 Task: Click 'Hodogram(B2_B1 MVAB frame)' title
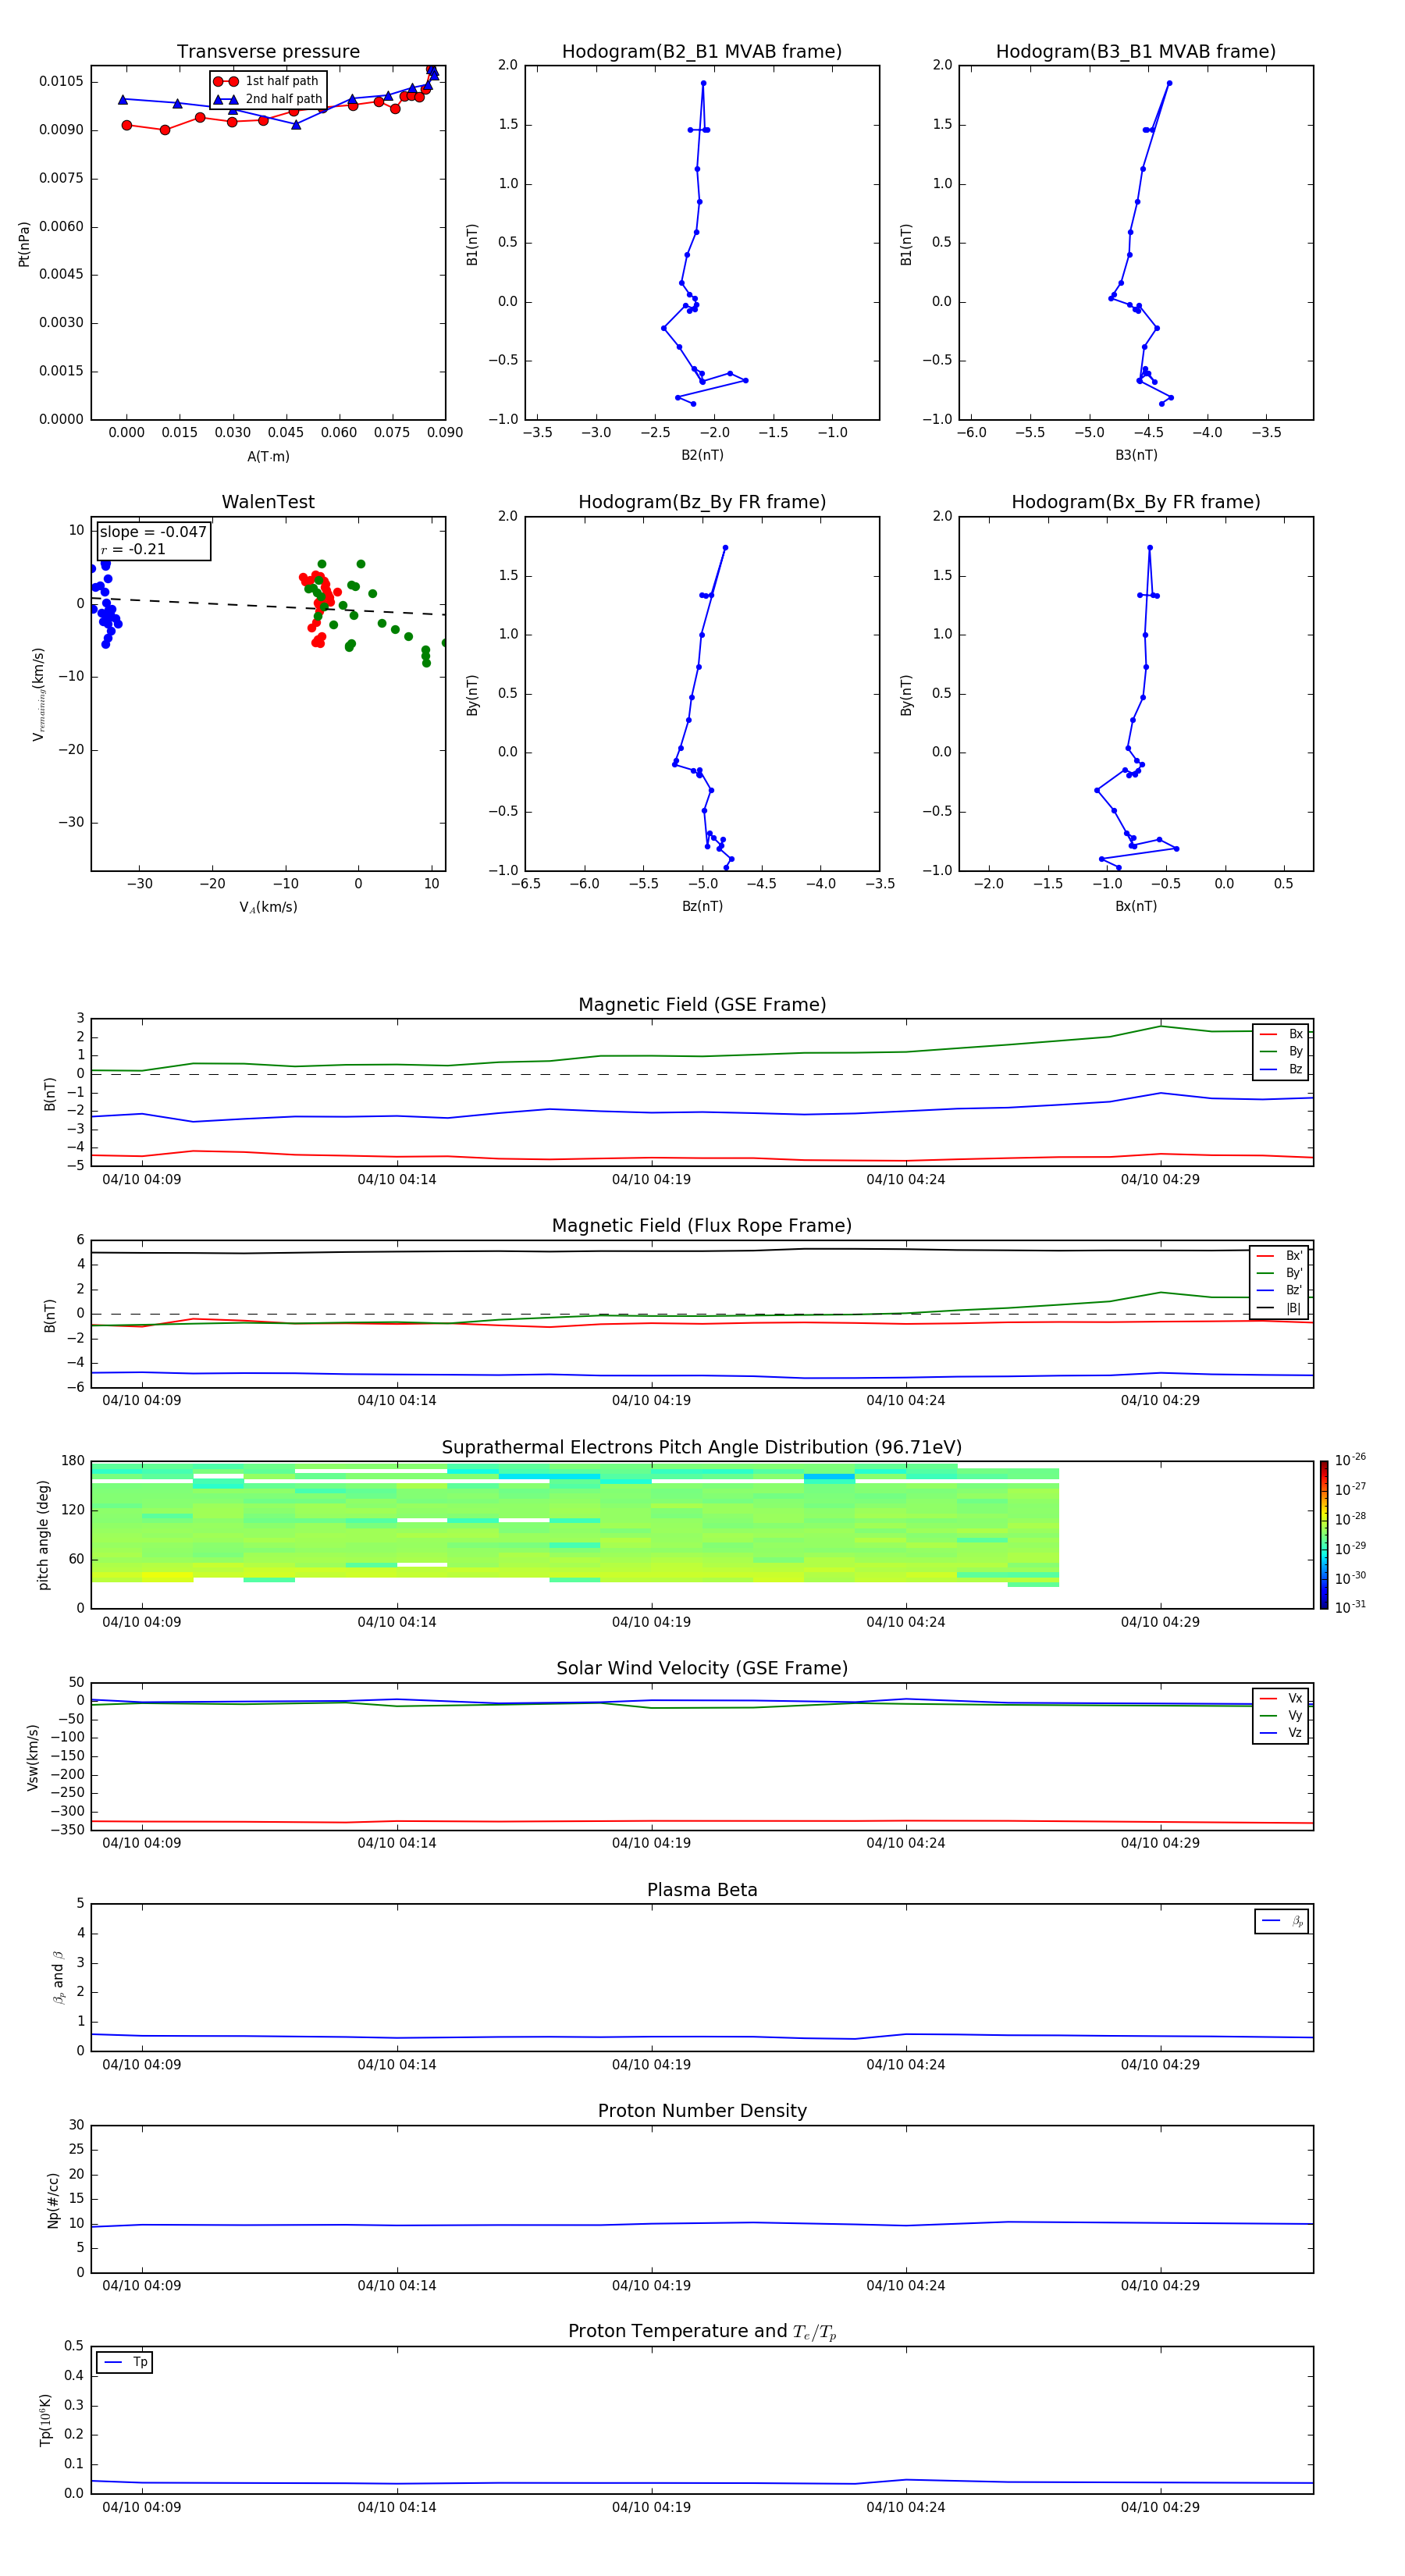pyautogui.click(x=702, y=51)
